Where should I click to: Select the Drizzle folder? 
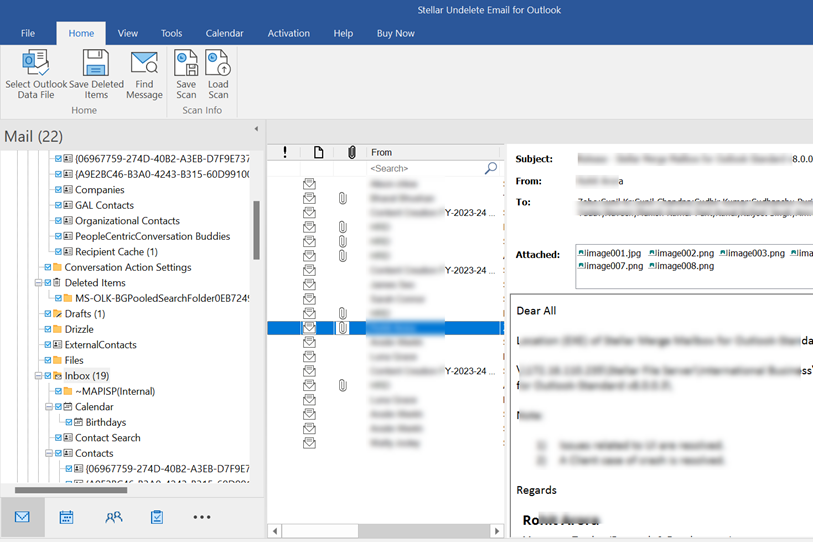79,329
